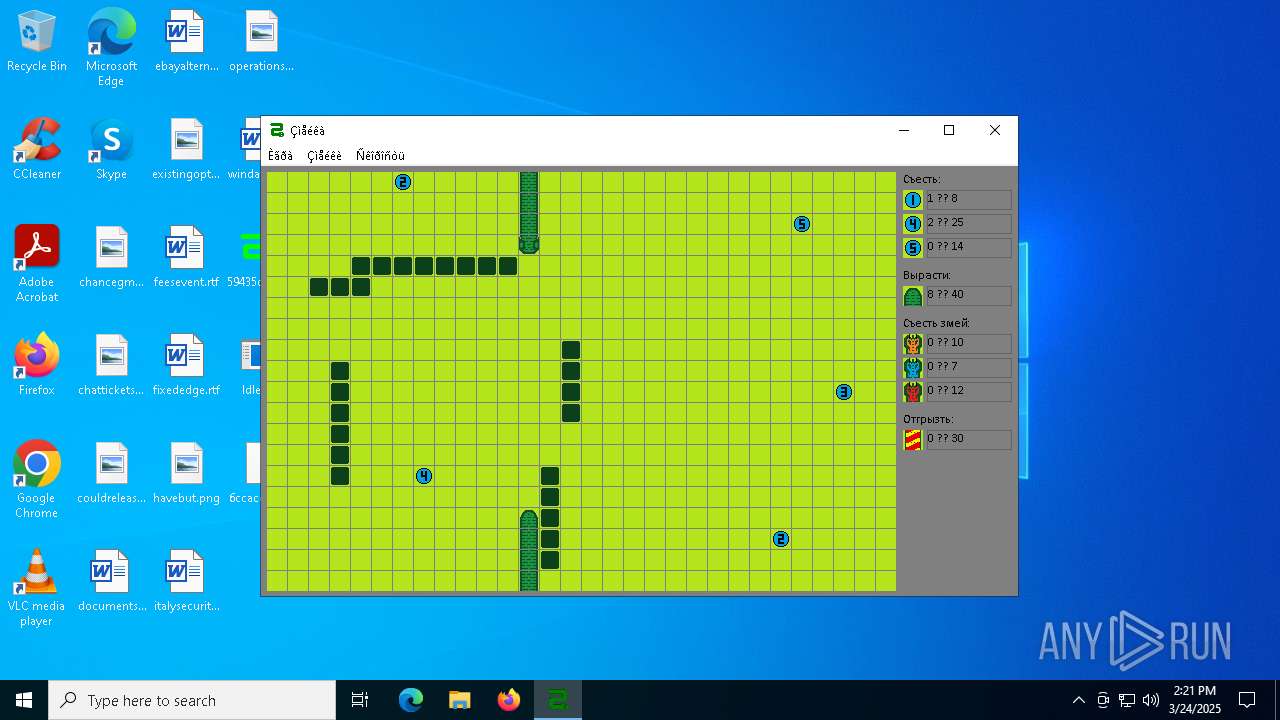This screenshot has width=1280, height=720.
Task: Click the 'Отгрызть:' heading label
Action: point(928,419)
